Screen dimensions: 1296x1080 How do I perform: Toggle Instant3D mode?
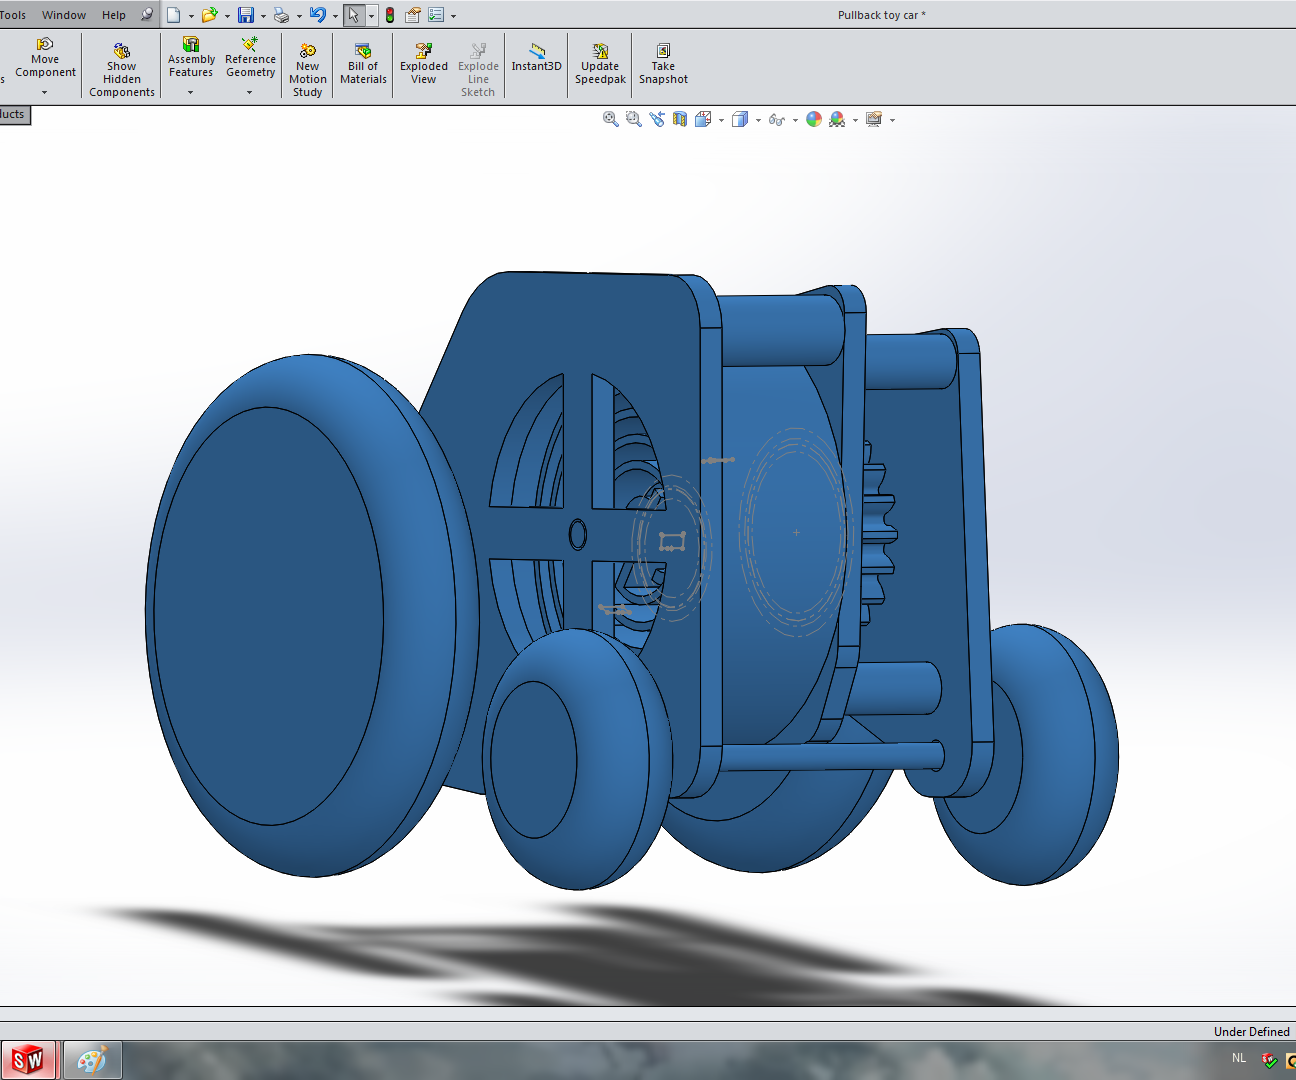click(x=536, y=62)
